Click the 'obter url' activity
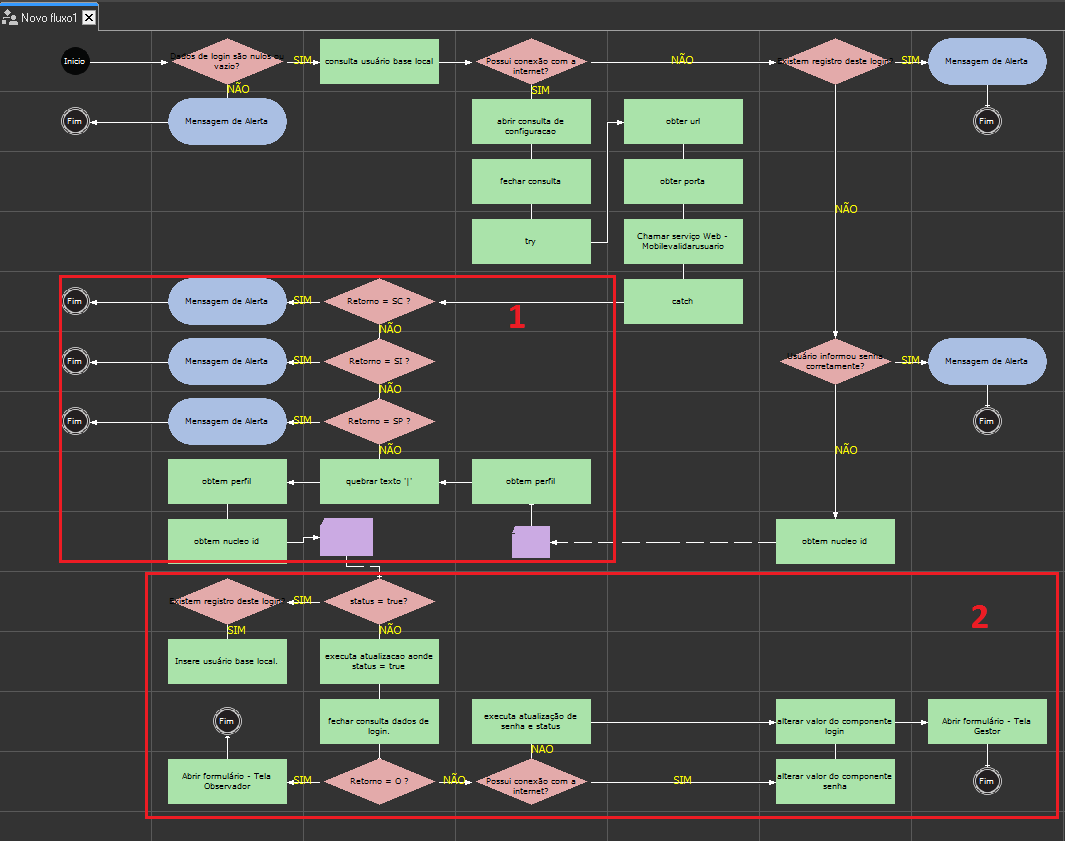1065x841 pixels. (x=683, y=121)
